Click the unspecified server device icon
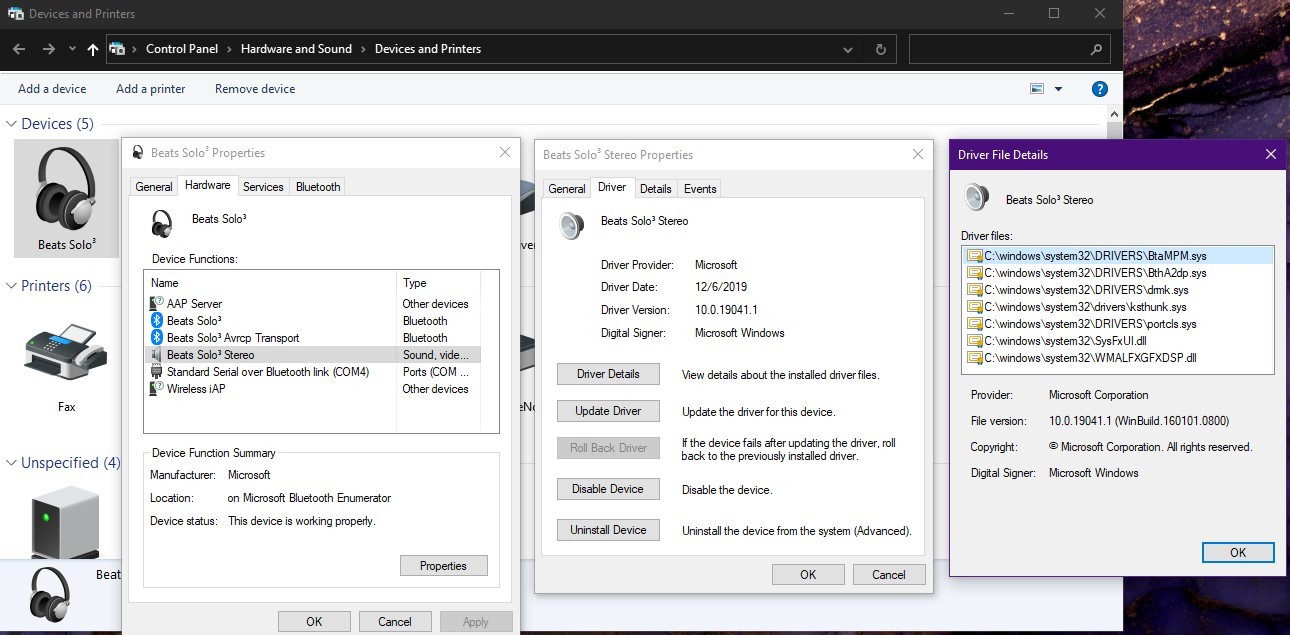This screenshot has height=635, width=1290. point(66,522)
